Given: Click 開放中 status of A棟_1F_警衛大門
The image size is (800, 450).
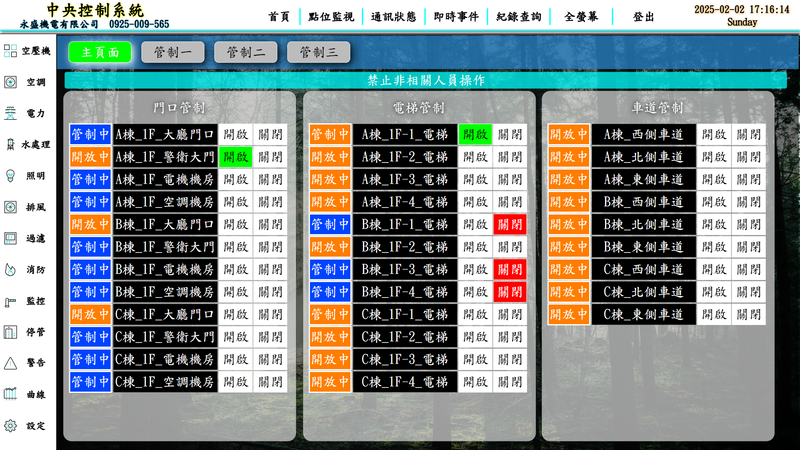Looking at the screenshot, I should (x=90, y=157).
